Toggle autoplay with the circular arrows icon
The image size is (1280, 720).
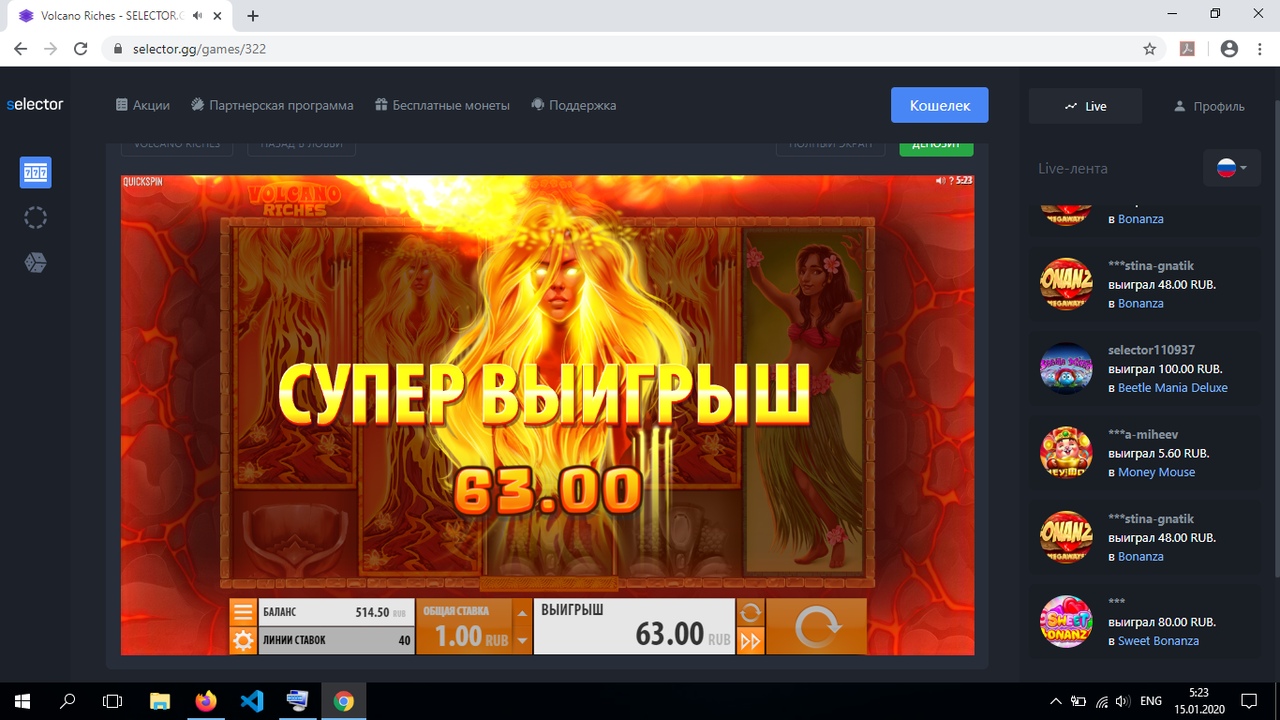pos(750,612)
